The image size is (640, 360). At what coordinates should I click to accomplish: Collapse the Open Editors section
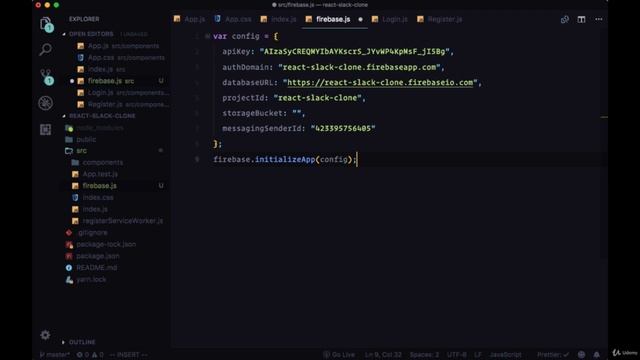coord(91,34)
